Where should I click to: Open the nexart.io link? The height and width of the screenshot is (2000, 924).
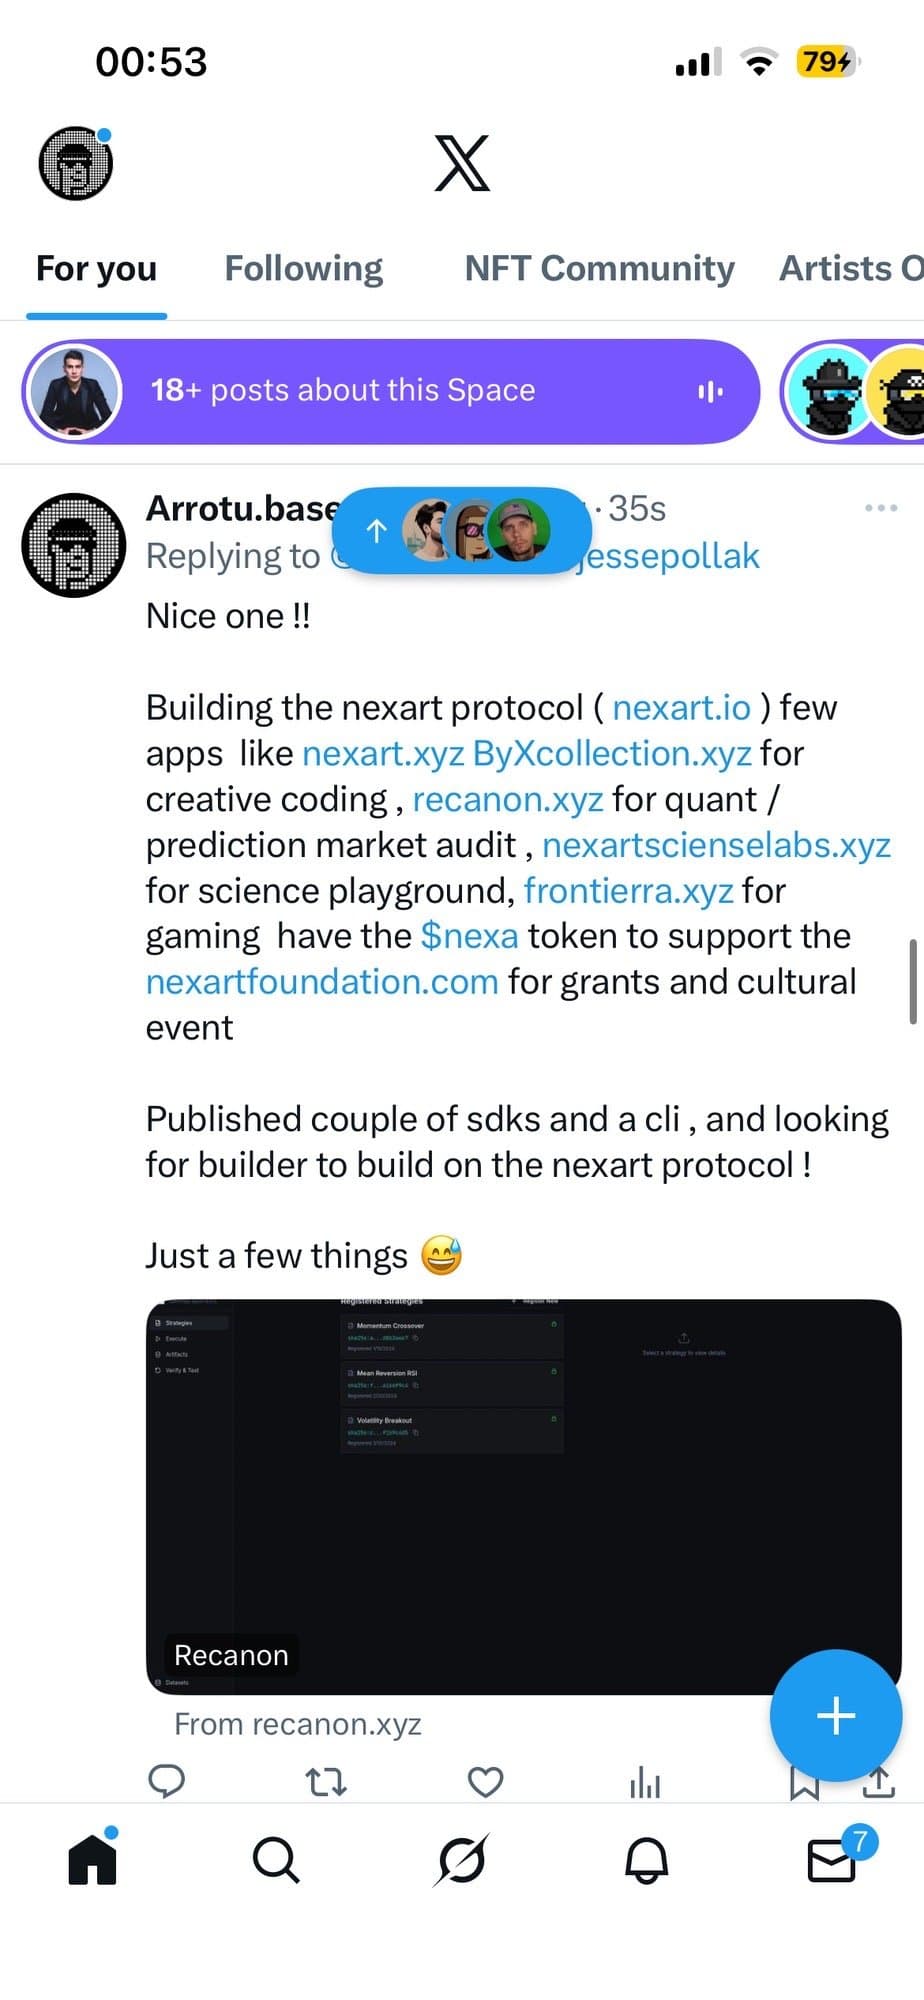pyautogui.click(x=681, y=707)
